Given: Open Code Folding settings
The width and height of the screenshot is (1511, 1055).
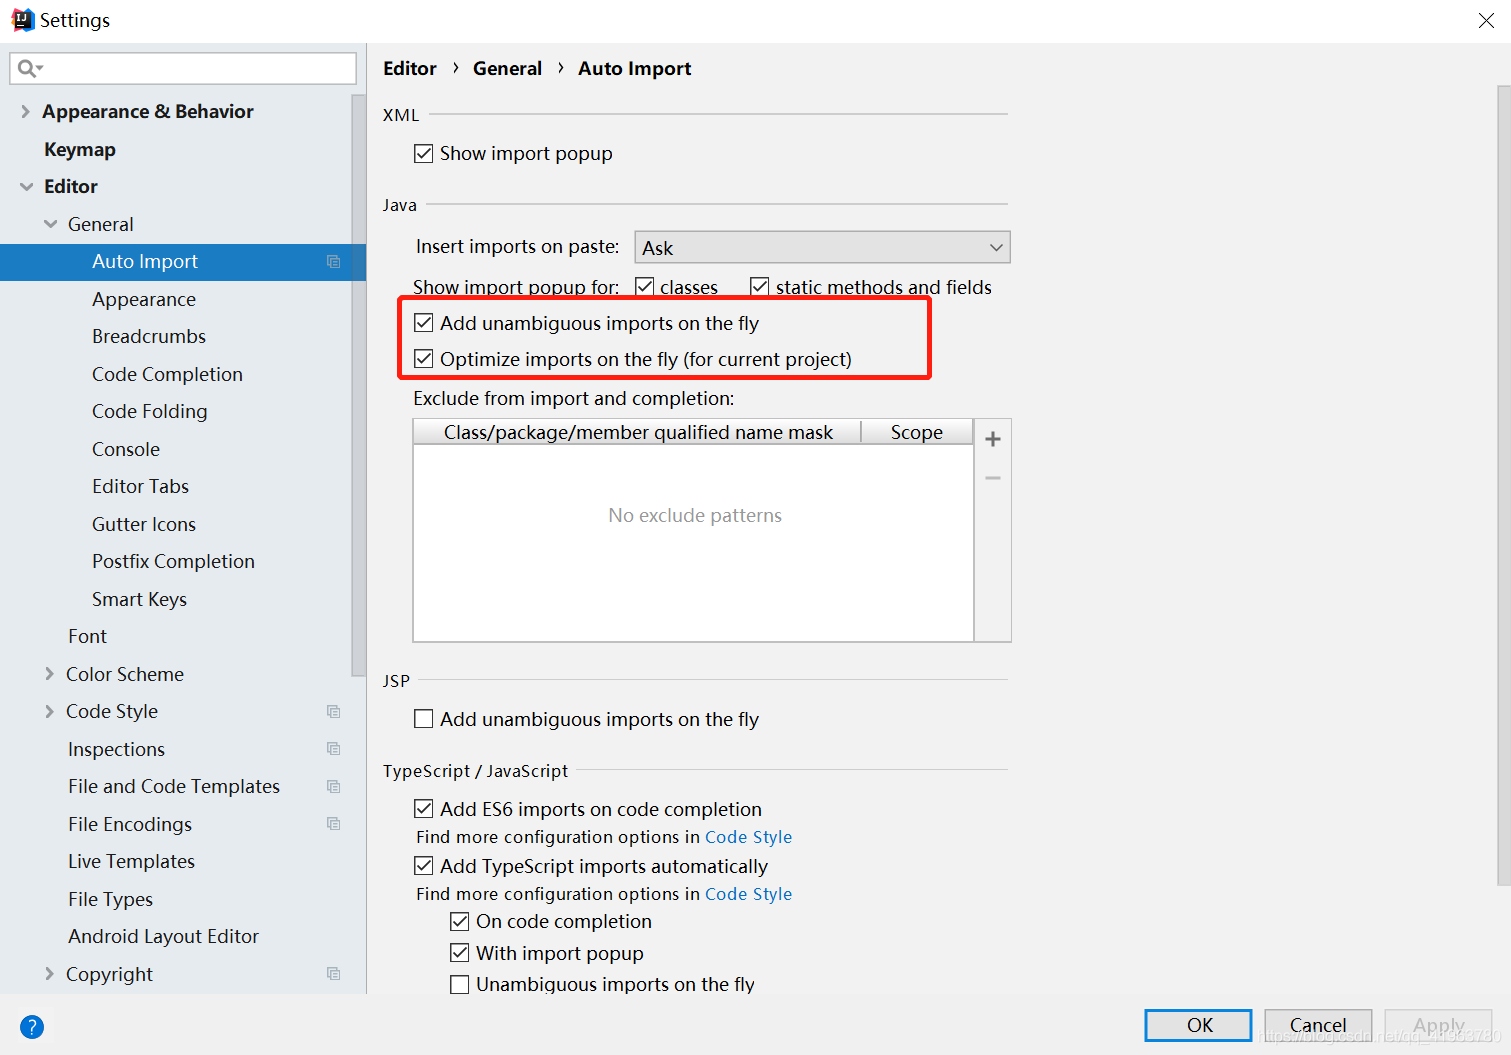Looking at the screenshot, I should 150,412.
